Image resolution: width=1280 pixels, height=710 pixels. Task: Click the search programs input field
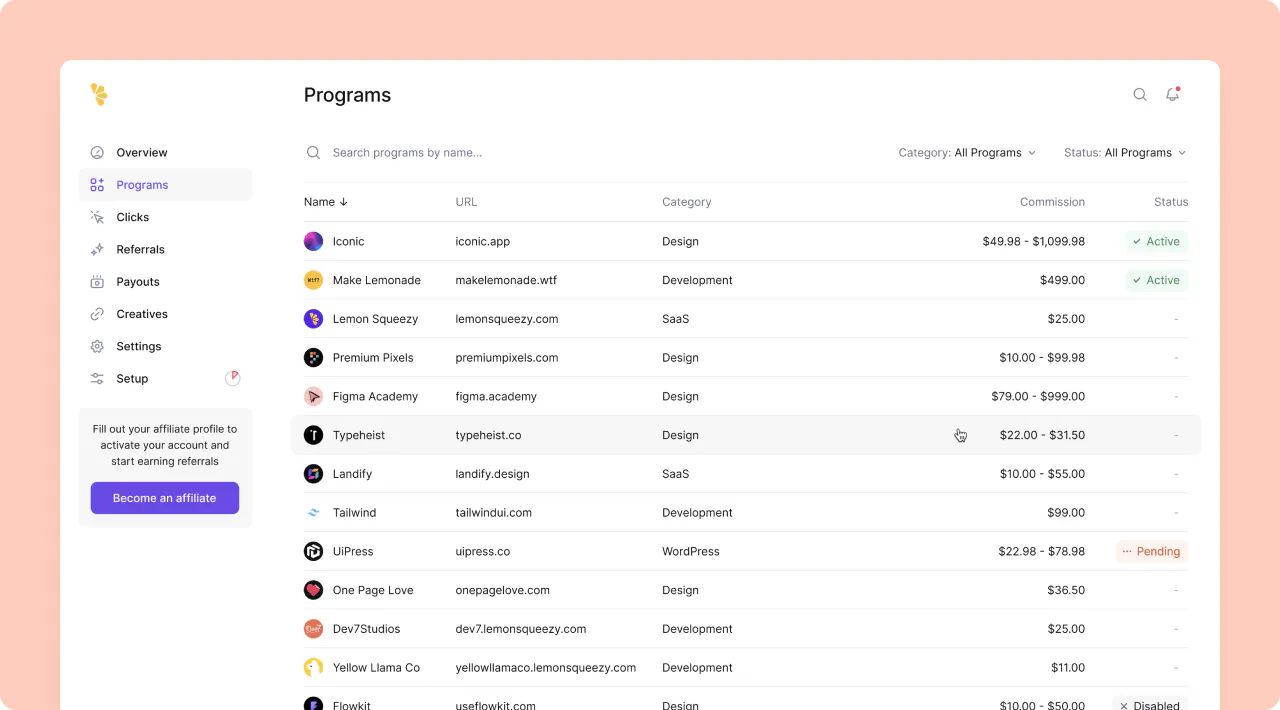450,152
